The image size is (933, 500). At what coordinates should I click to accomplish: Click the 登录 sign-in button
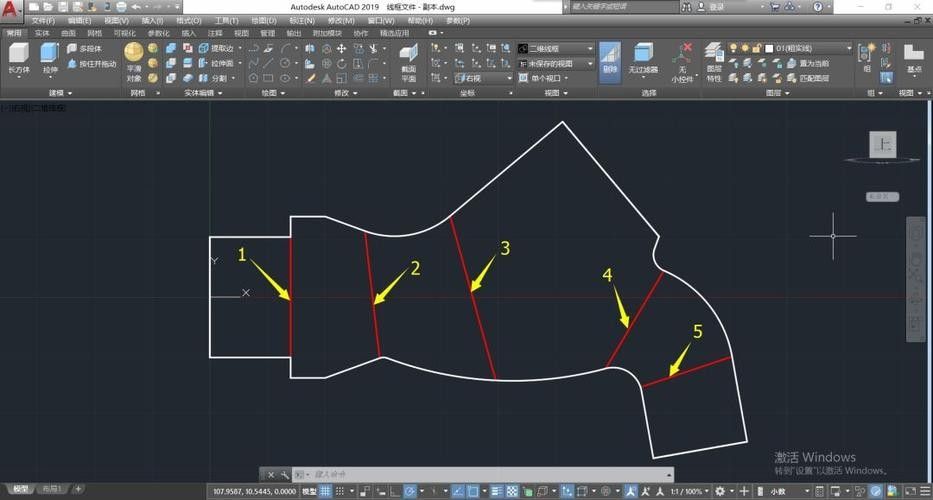coord(717,7)
